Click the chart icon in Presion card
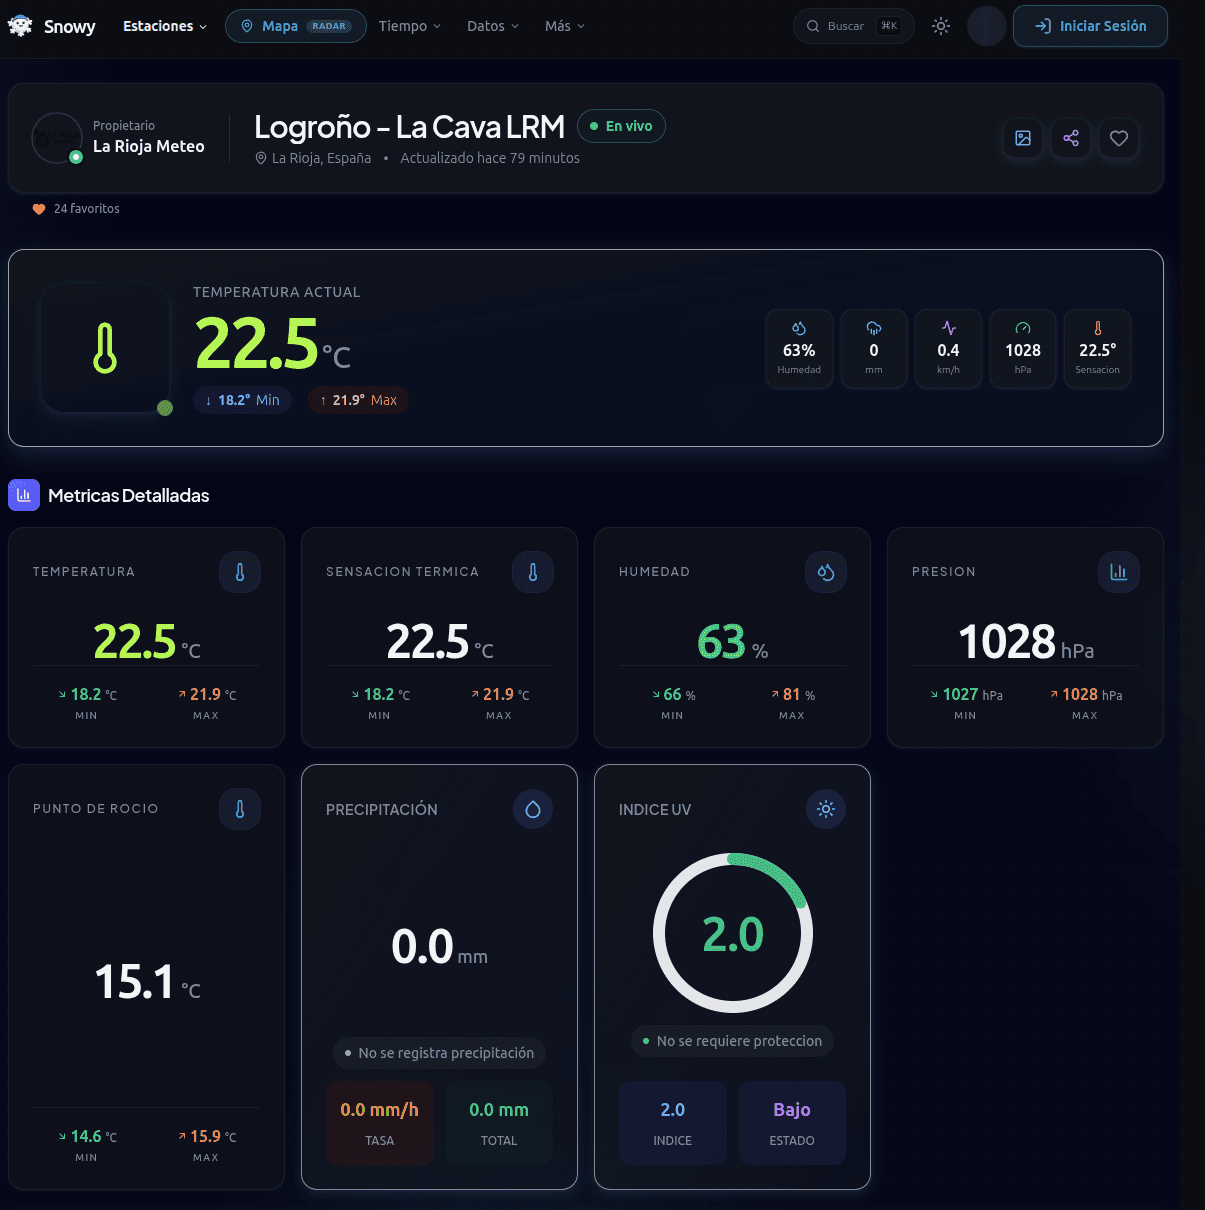Screen dimensions: 1205x1210 pyautogui.click(x=1119, y=572)
